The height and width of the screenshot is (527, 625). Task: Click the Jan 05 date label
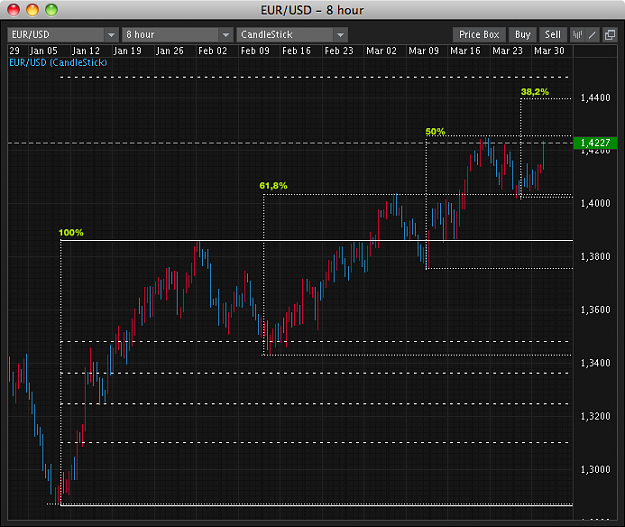pos(44,51)
